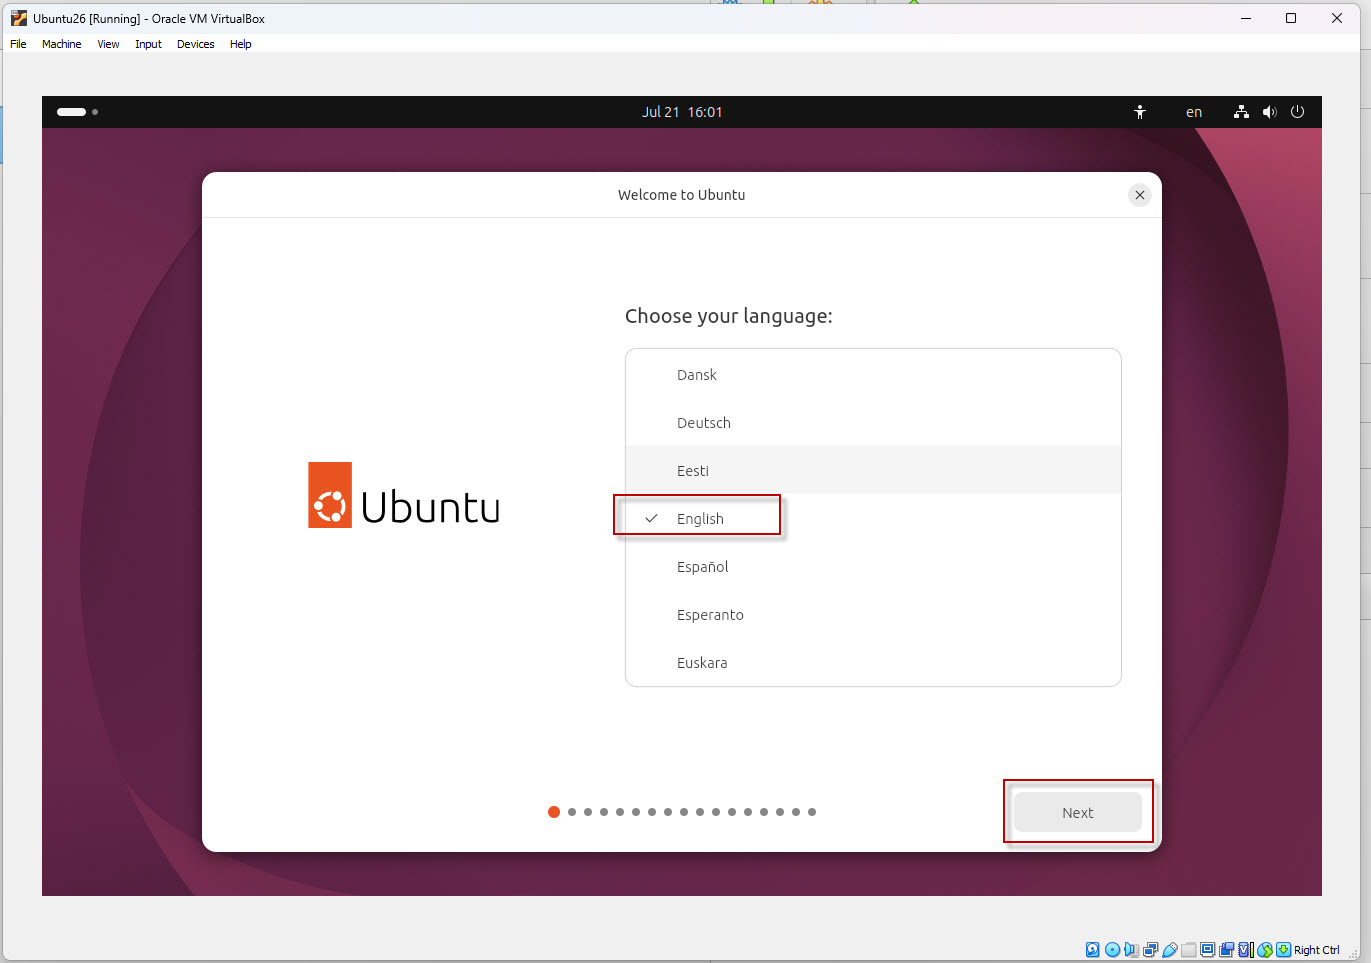The height and width of the screenshot is (963, 1371).
Task: Close the Welcome to Ubuntu dialog
Action: tap(1140, 195)
